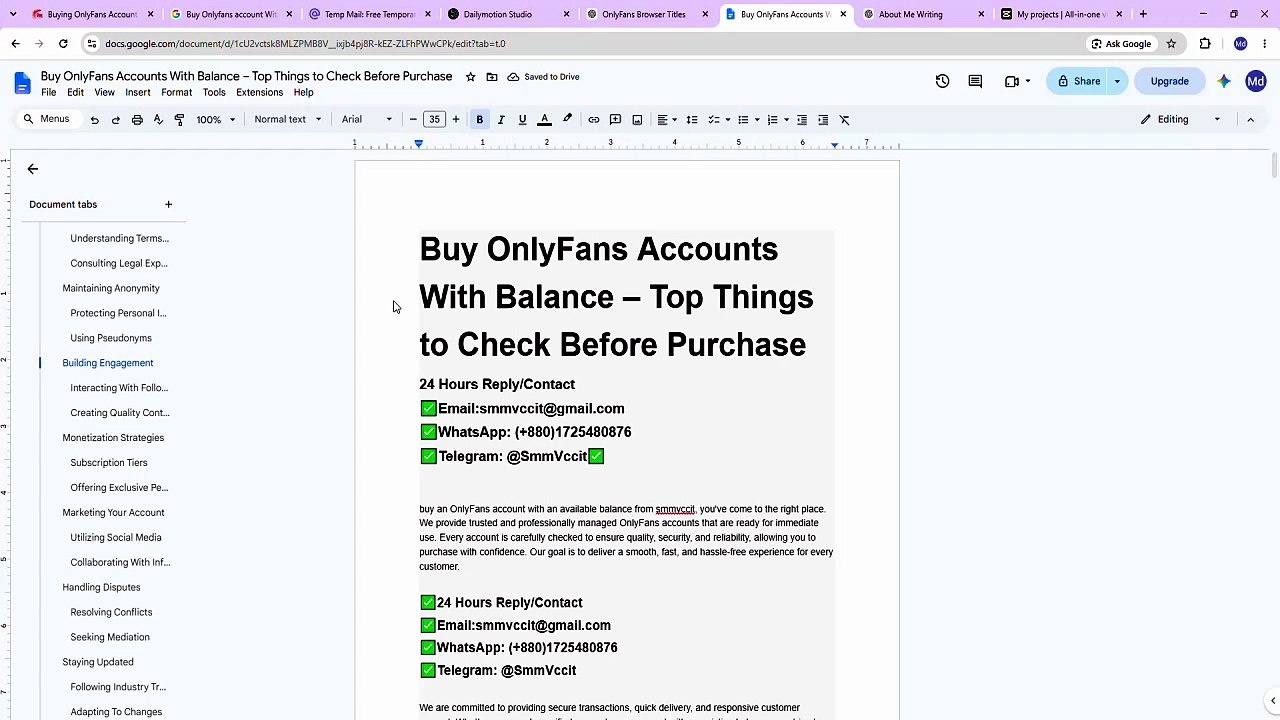This screenshot has width=1280, height=720.
Task: Clear formatting from the selection
Action: [x=845, y=120]
